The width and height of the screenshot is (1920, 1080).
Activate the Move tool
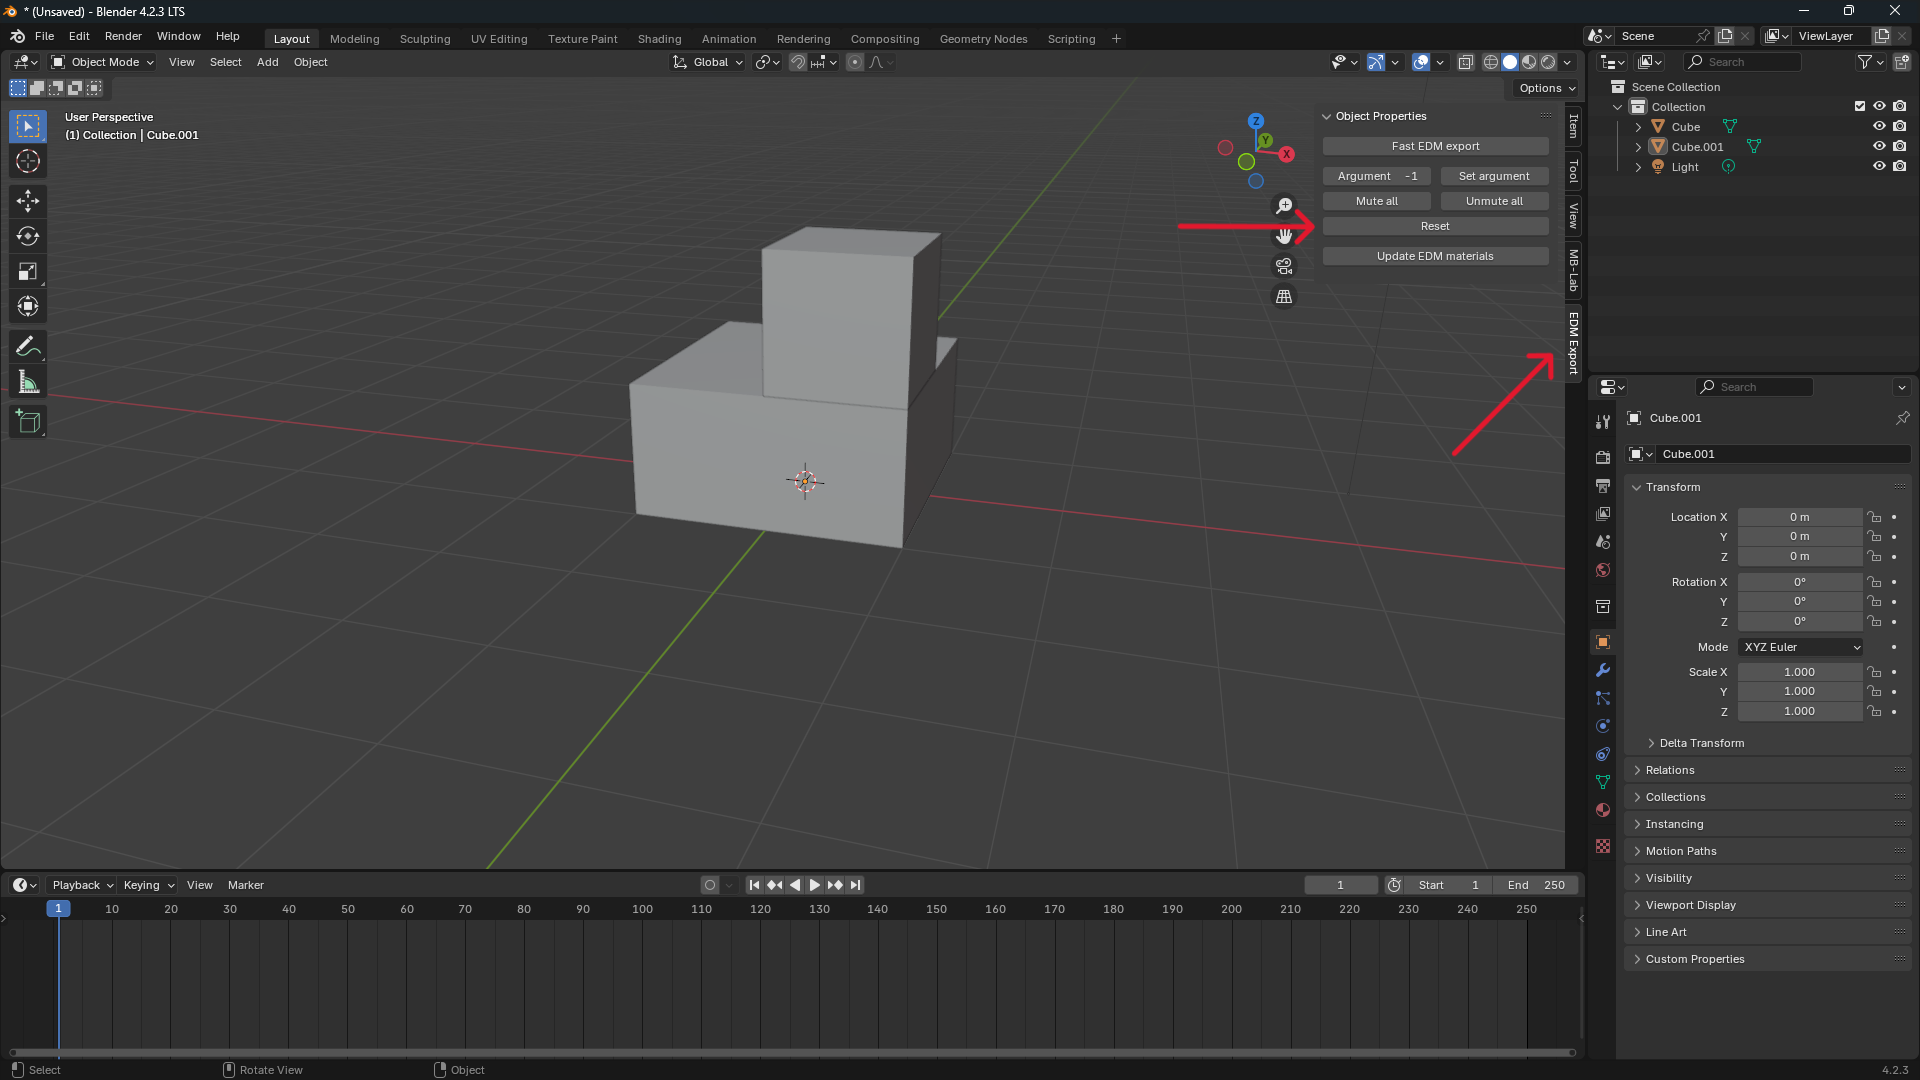(28, 201)
